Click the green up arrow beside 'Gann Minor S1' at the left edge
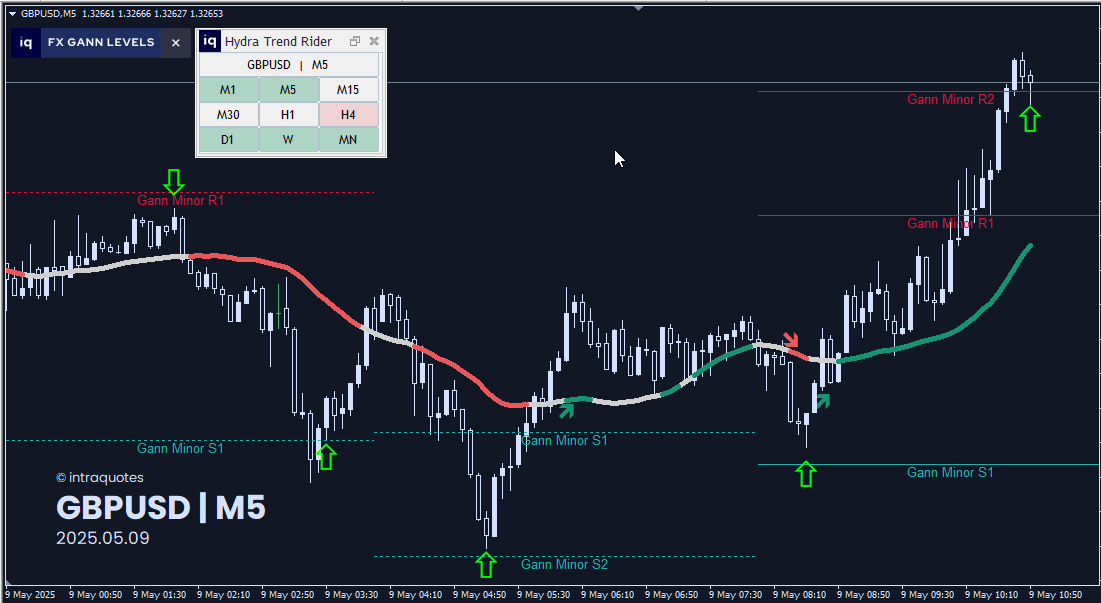The height and width of the screenshot is (603, 1101). click(x=326, y=456)
